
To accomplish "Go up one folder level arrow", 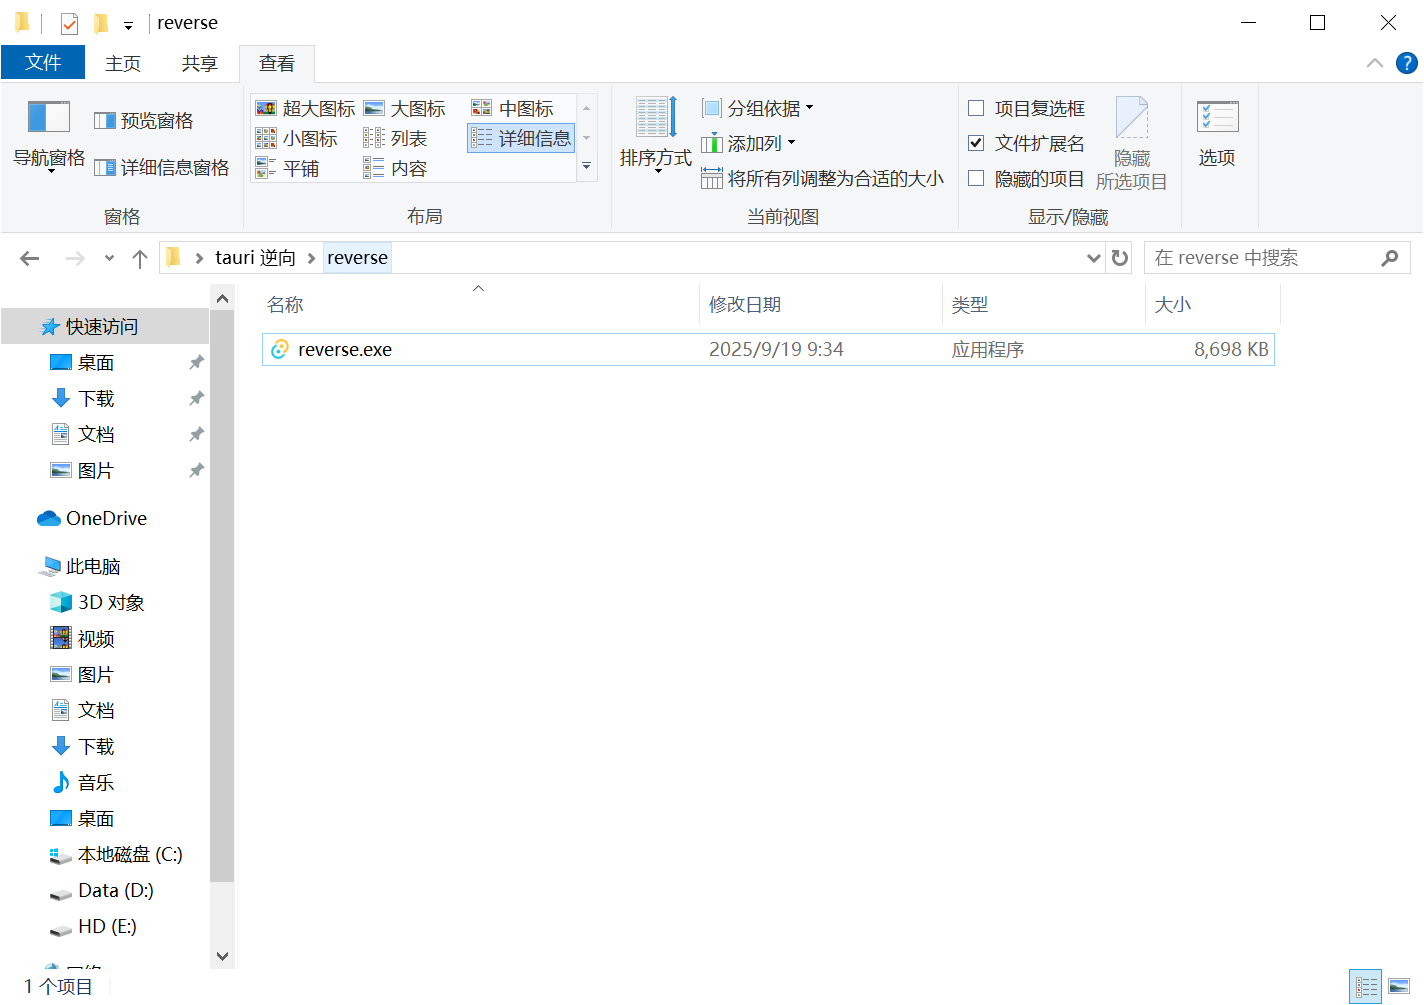I will pos(140,259).
